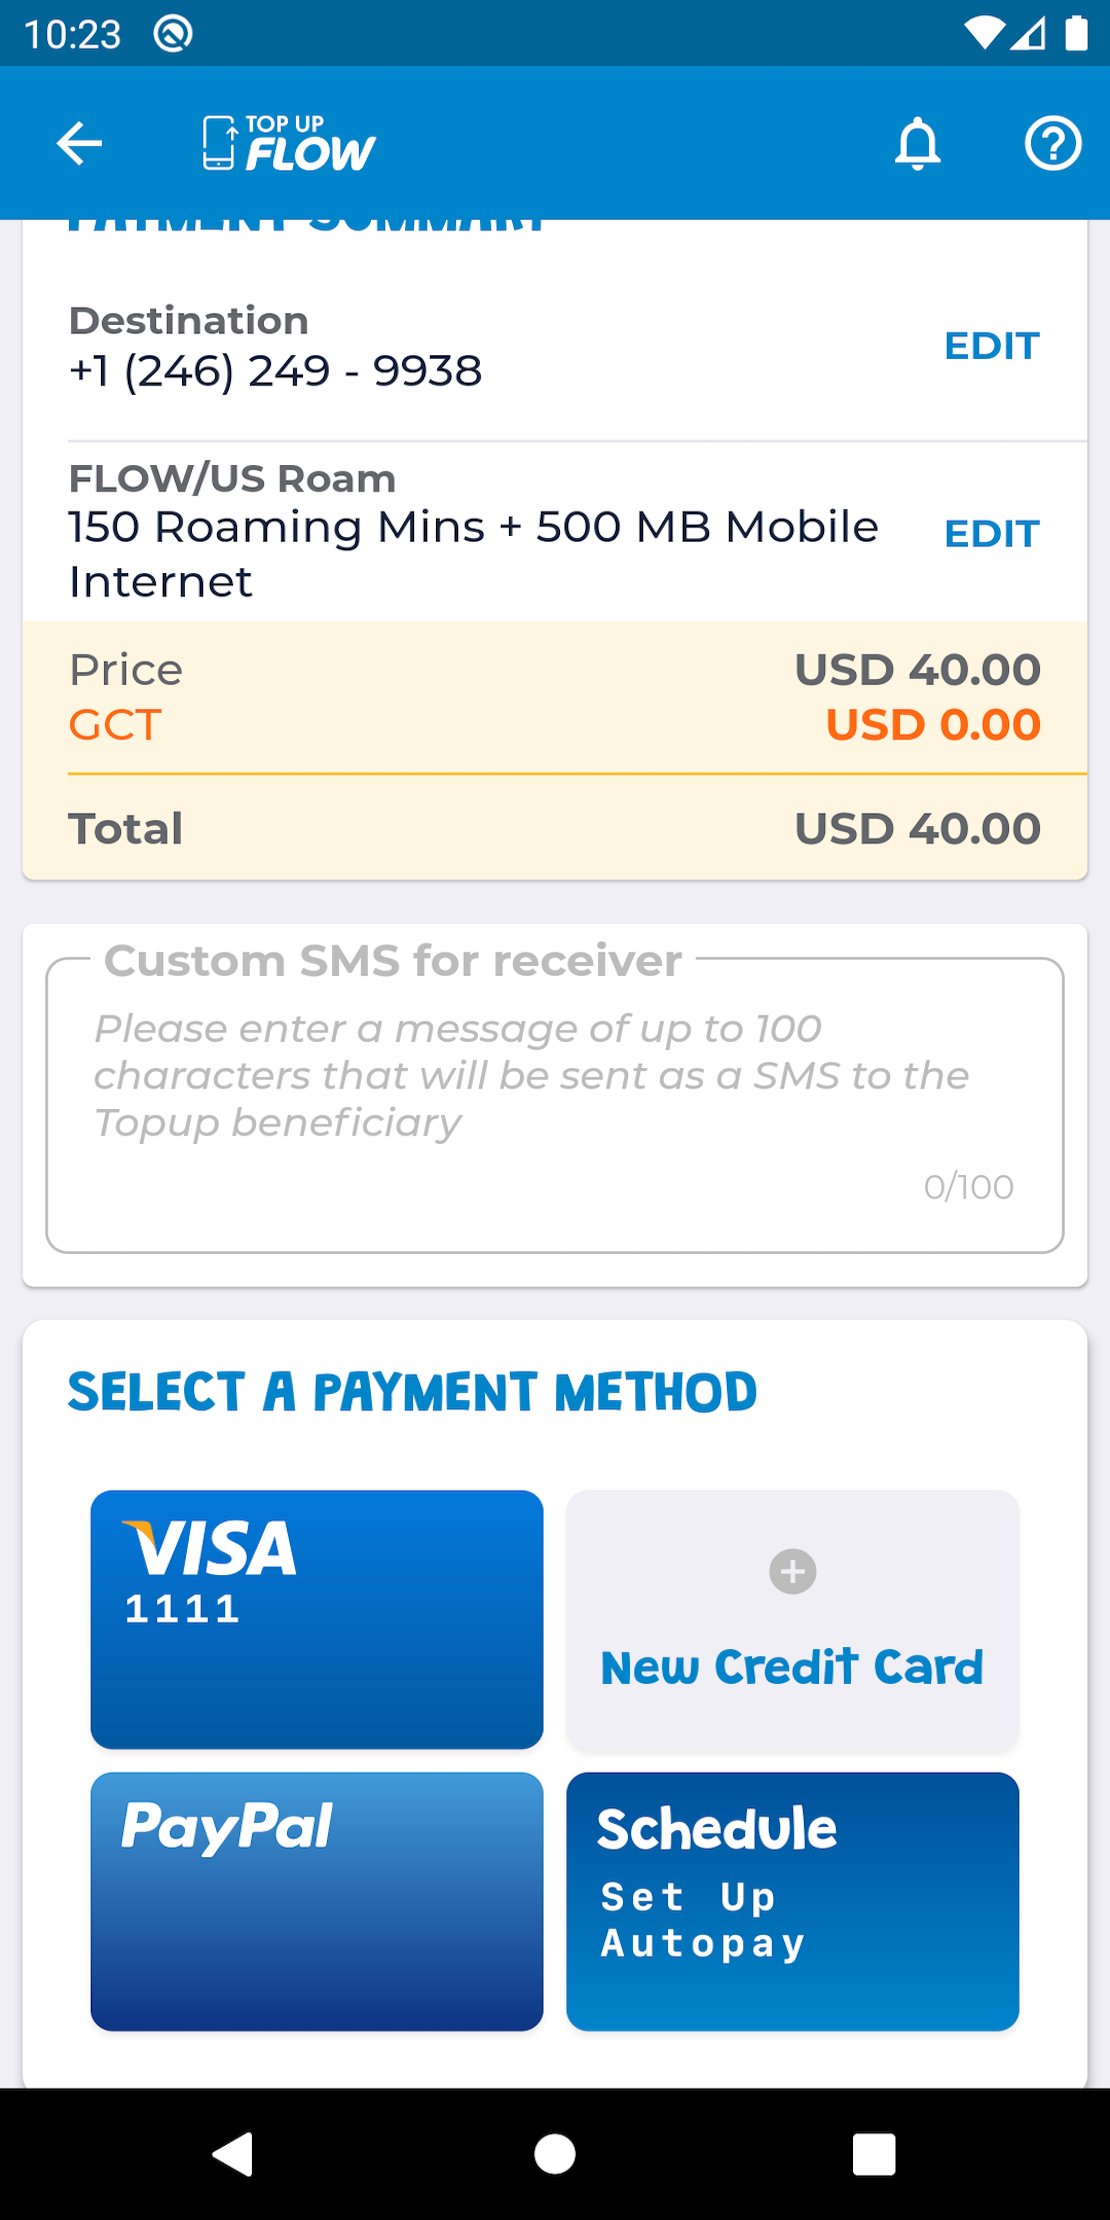Tap the Total USD 40.00 row
The width and height of the screenshot is (1110, 2220).
(554, 828)
